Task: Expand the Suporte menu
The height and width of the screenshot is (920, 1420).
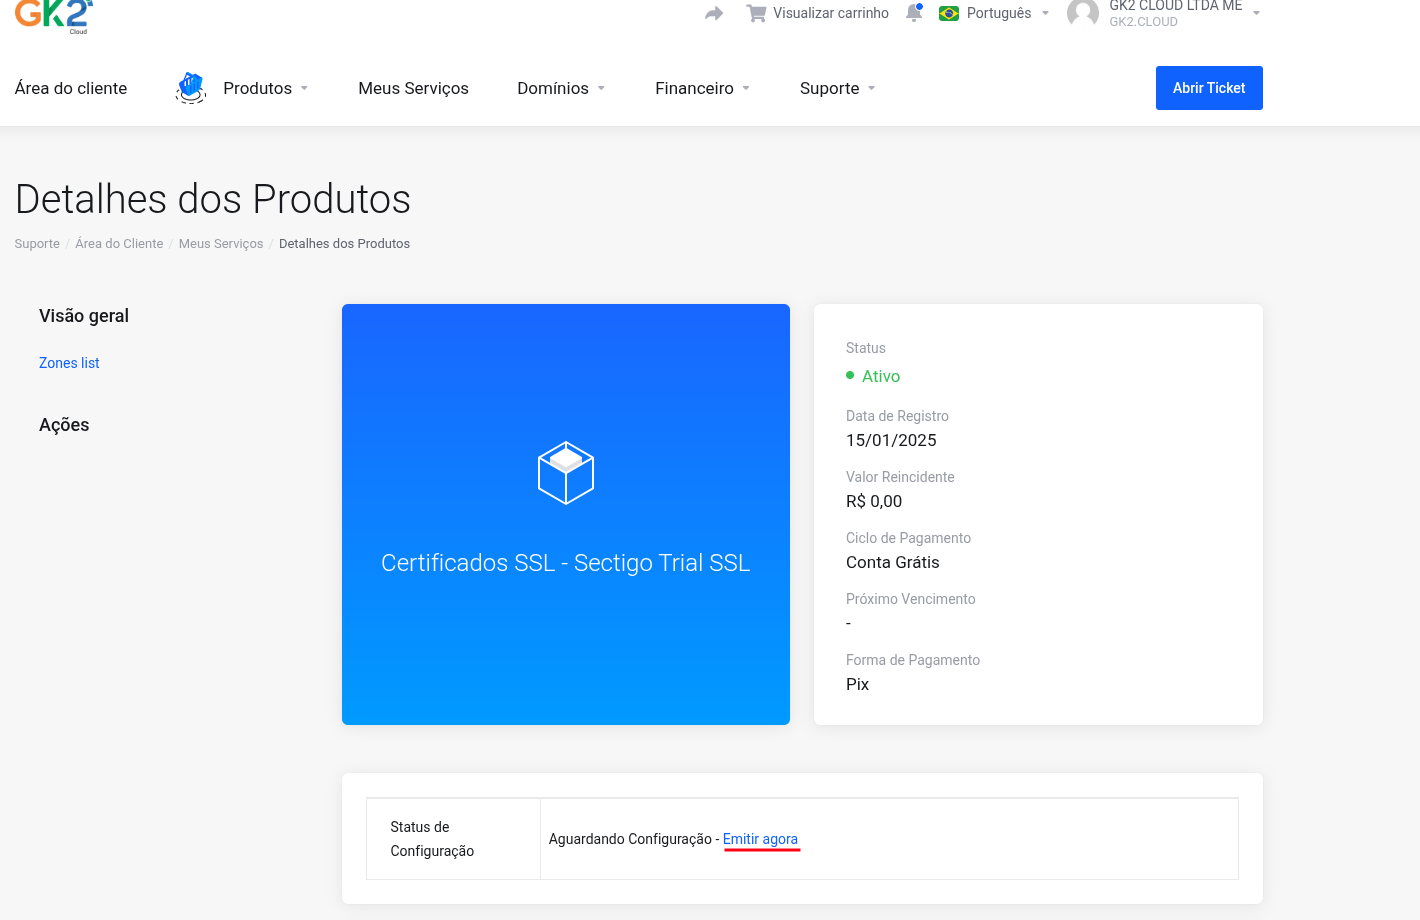Action: [838, 88]
